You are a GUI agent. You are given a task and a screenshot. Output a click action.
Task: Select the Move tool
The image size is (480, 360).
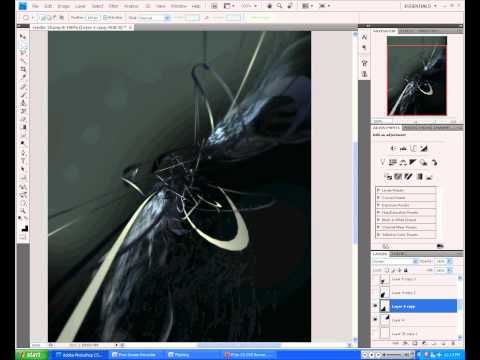(23, 36)
